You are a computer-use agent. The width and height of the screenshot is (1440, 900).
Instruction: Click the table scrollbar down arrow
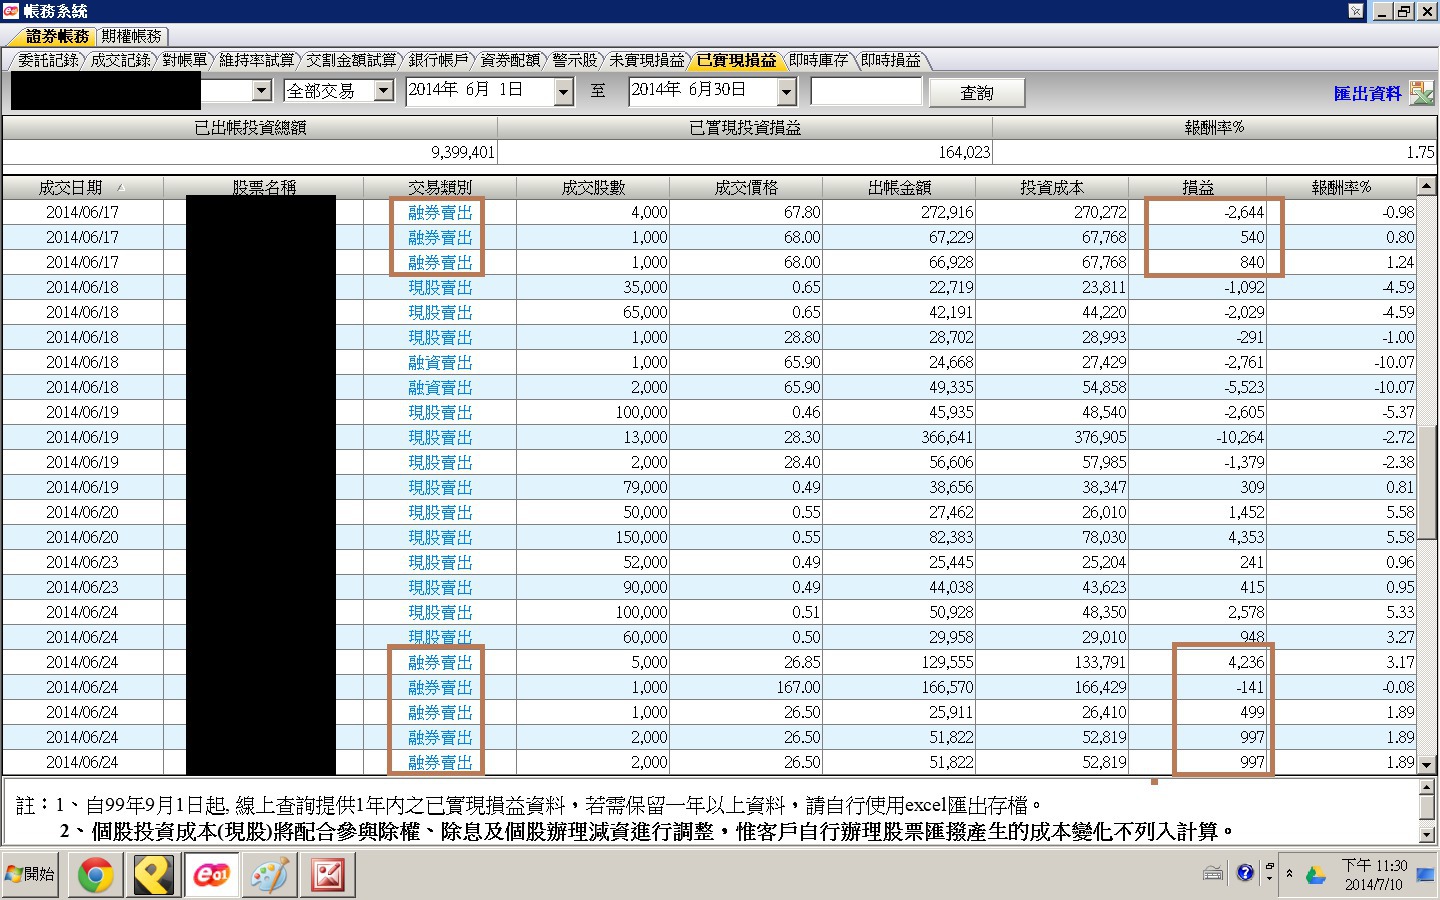pos(1427,765)
